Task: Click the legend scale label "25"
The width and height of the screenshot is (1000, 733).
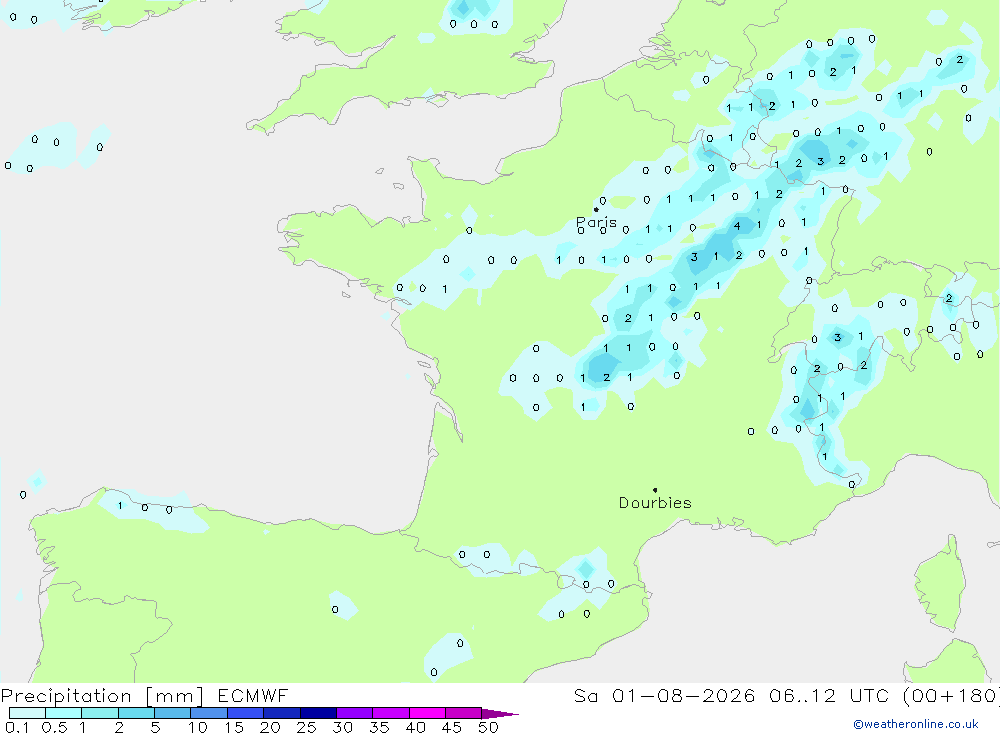Action: [306, 727]
